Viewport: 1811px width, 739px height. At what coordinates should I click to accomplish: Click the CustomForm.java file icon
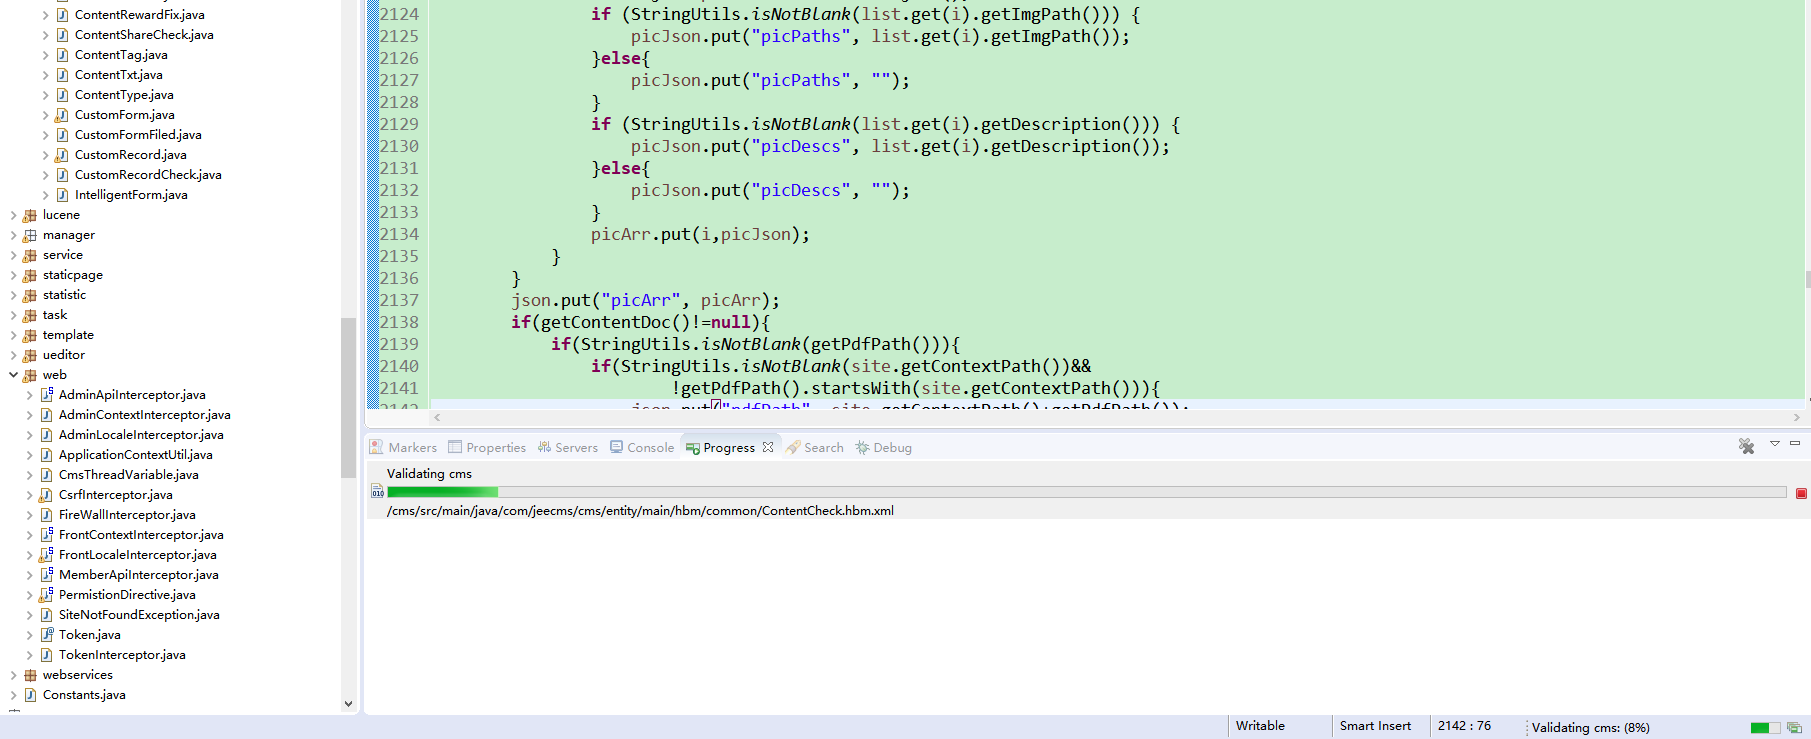tap(62, 115)
